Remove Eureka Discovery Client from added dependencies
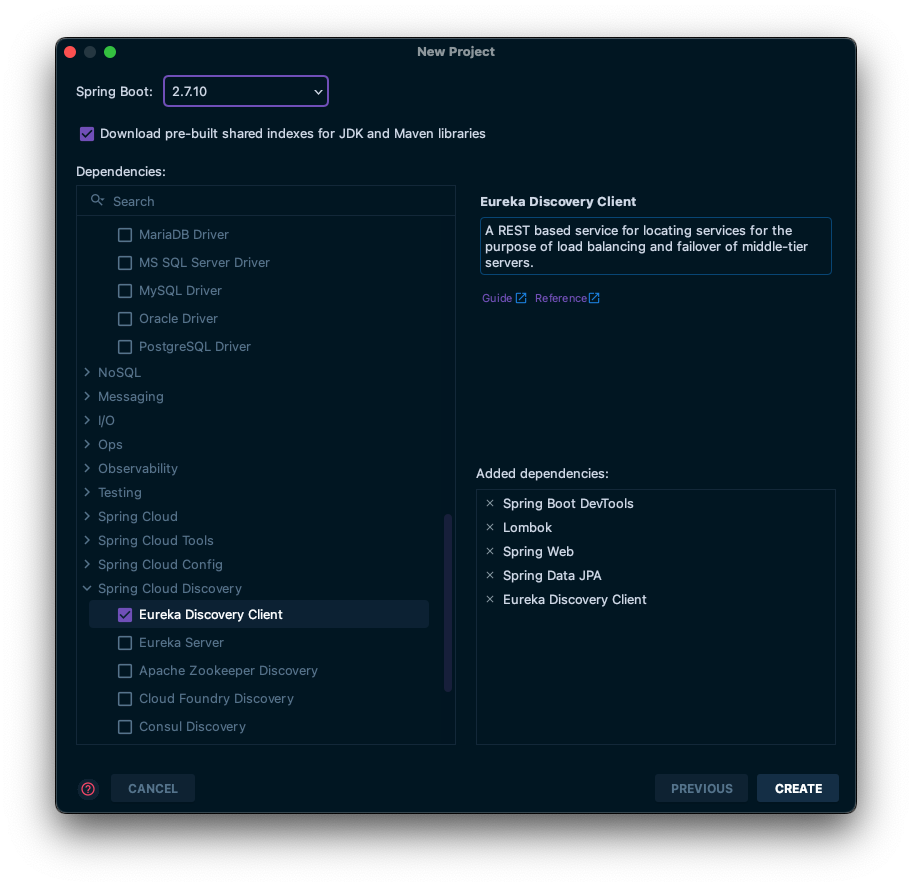 point(490,599)
